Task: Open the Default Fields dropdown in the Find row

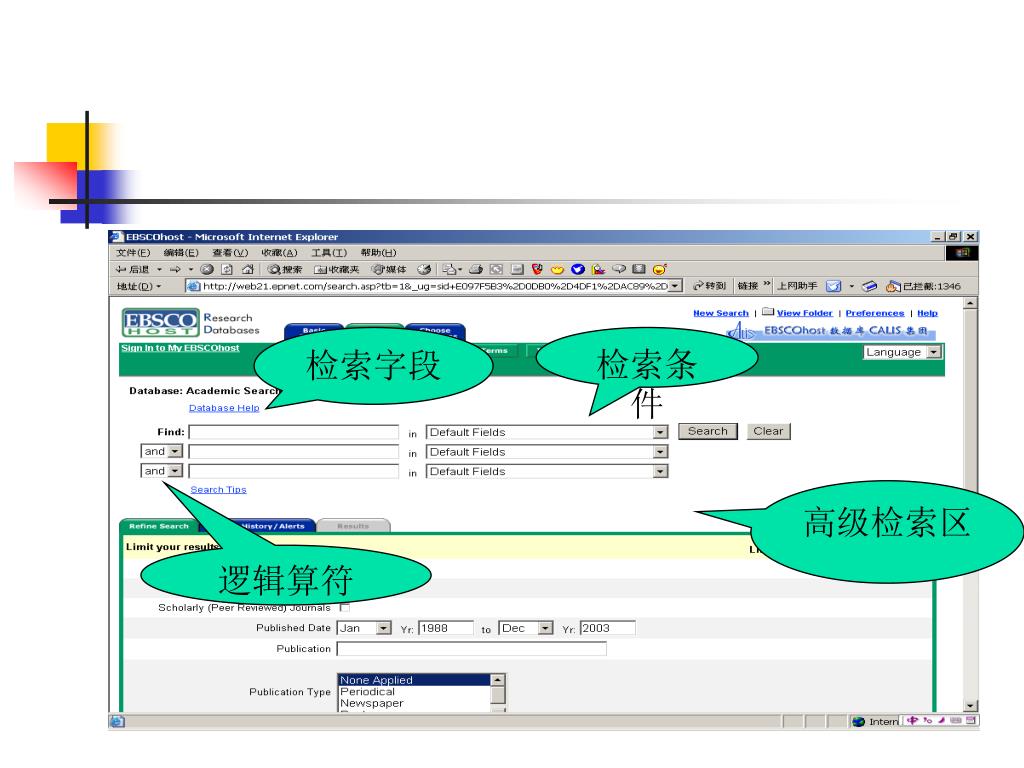Action: point(547,432)
